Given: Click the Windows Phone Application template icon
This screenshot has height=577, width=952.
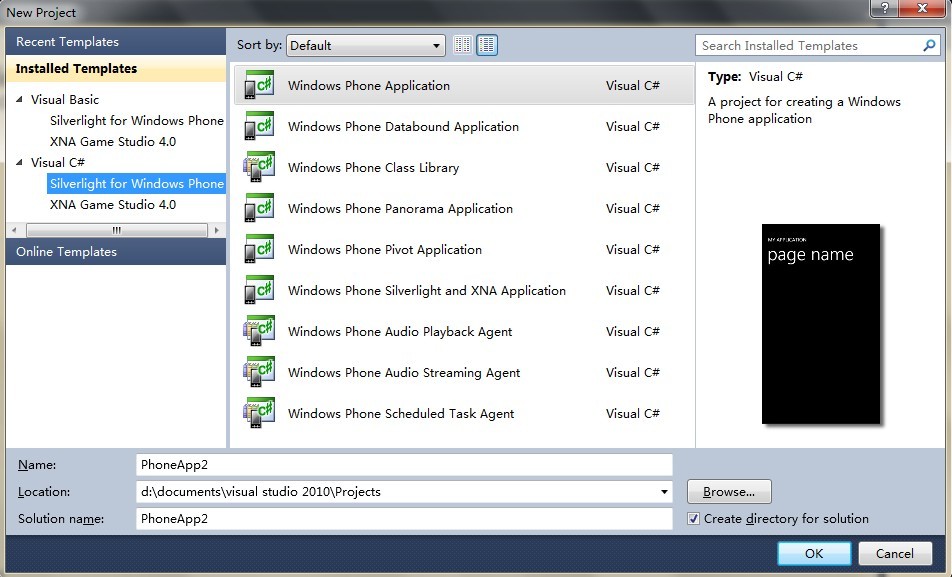Looking at the screenshot, I should (259, 85).
